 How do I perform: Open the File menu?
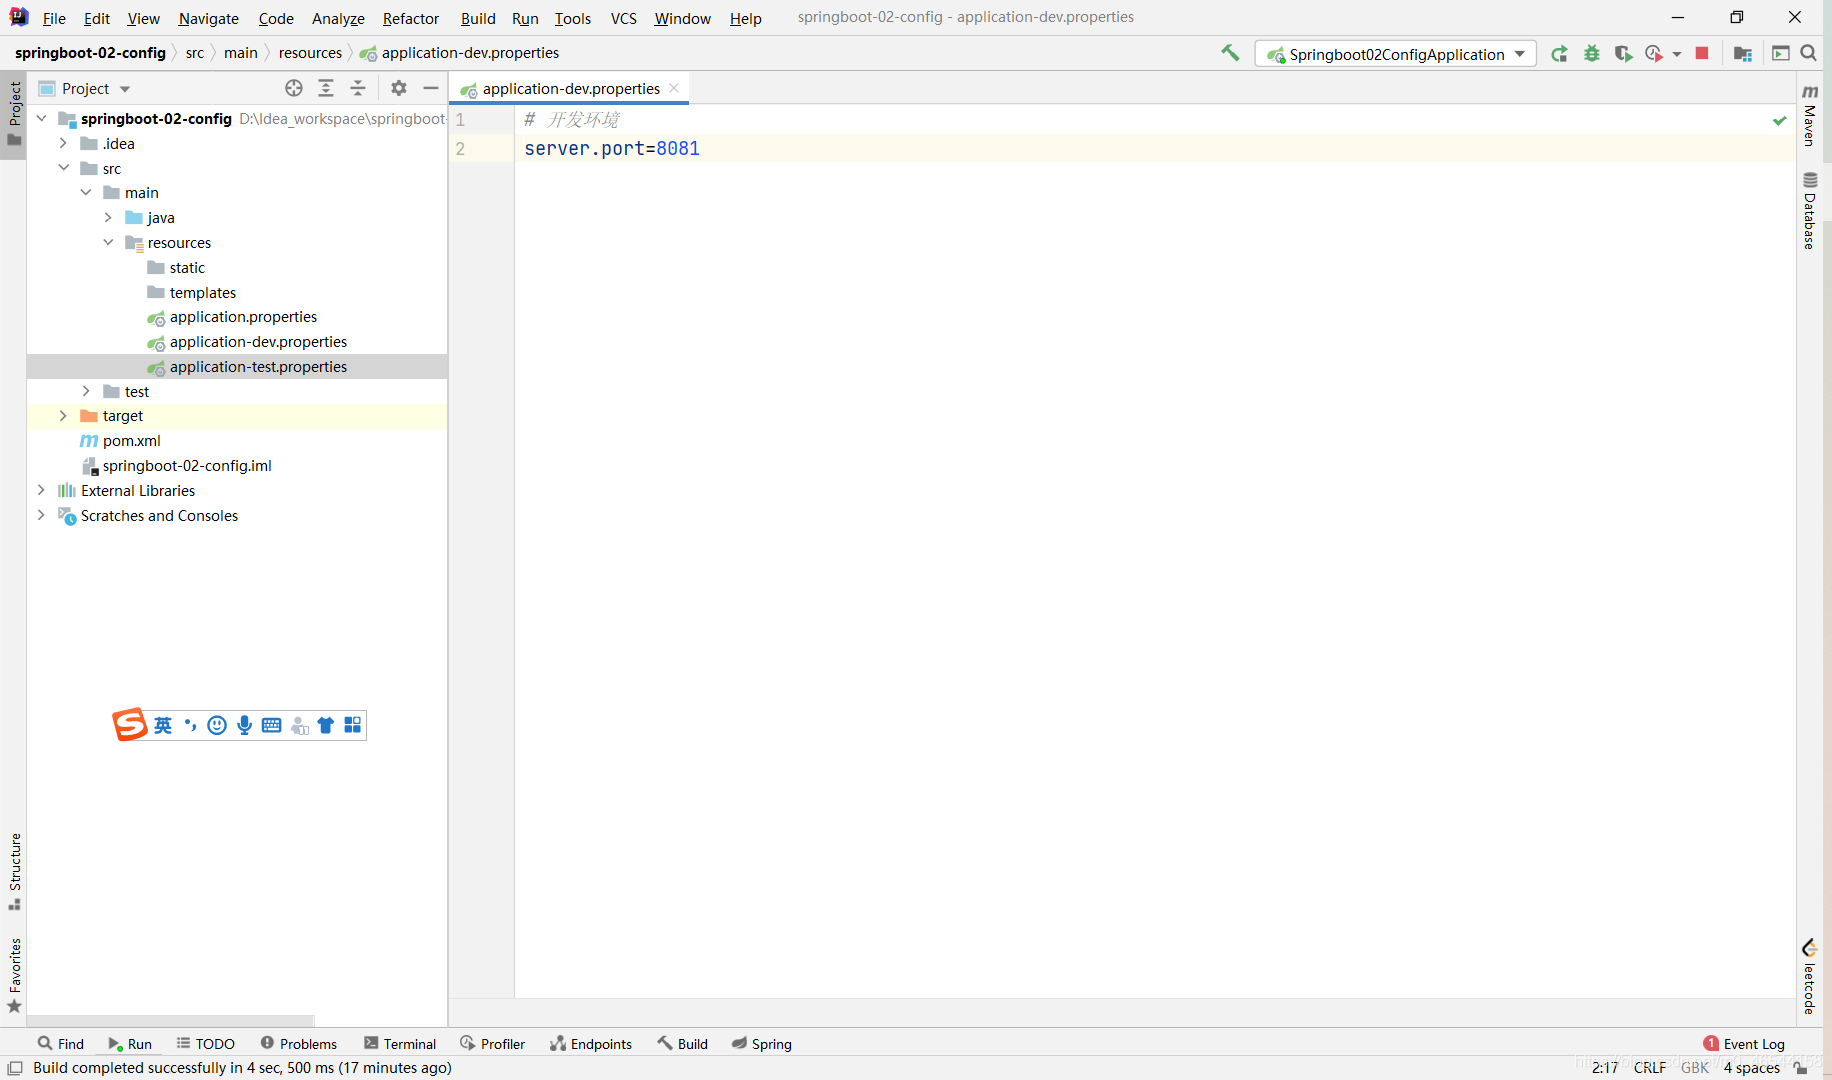(x=54, y=18)
